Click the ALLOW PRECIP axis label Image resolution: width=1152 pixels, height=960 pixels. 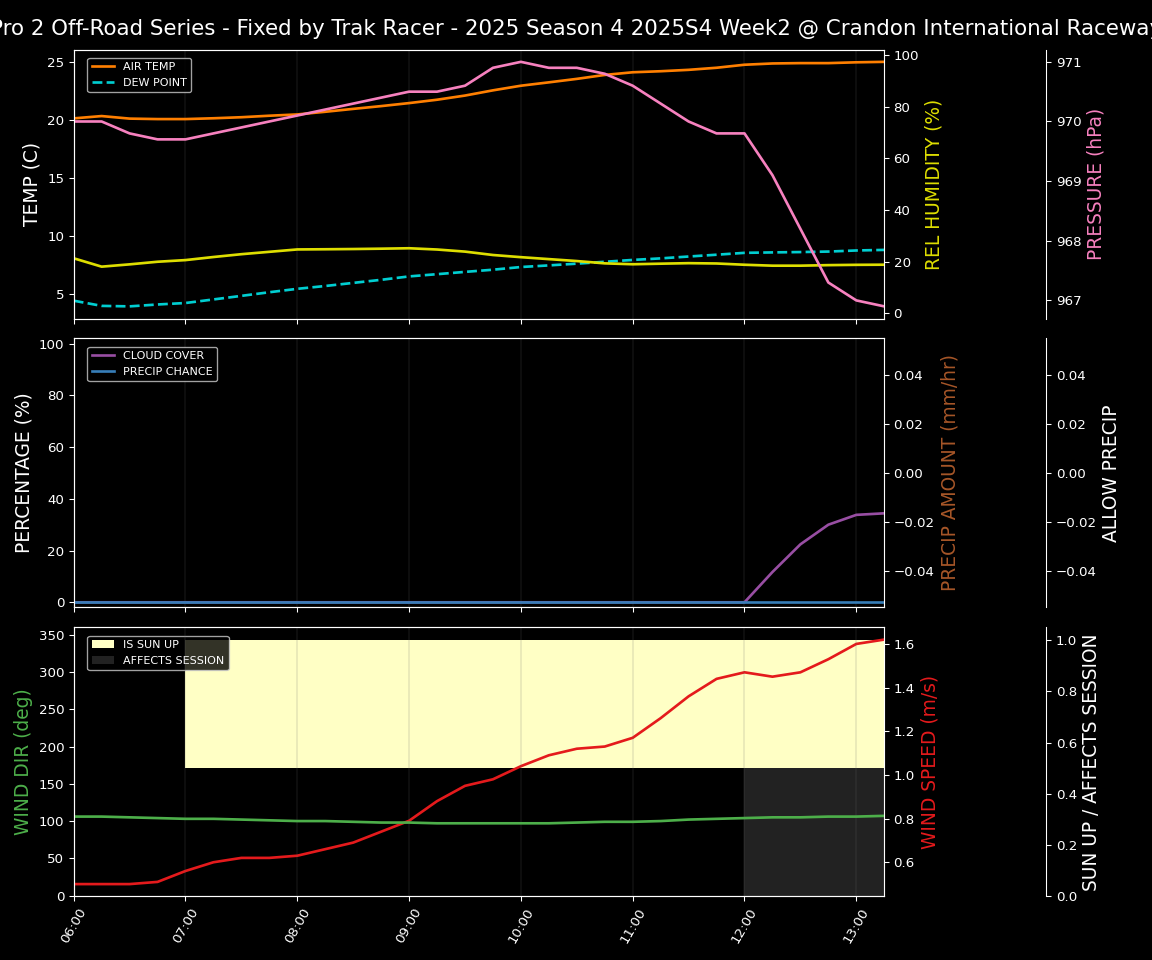tap(1110, 472)
